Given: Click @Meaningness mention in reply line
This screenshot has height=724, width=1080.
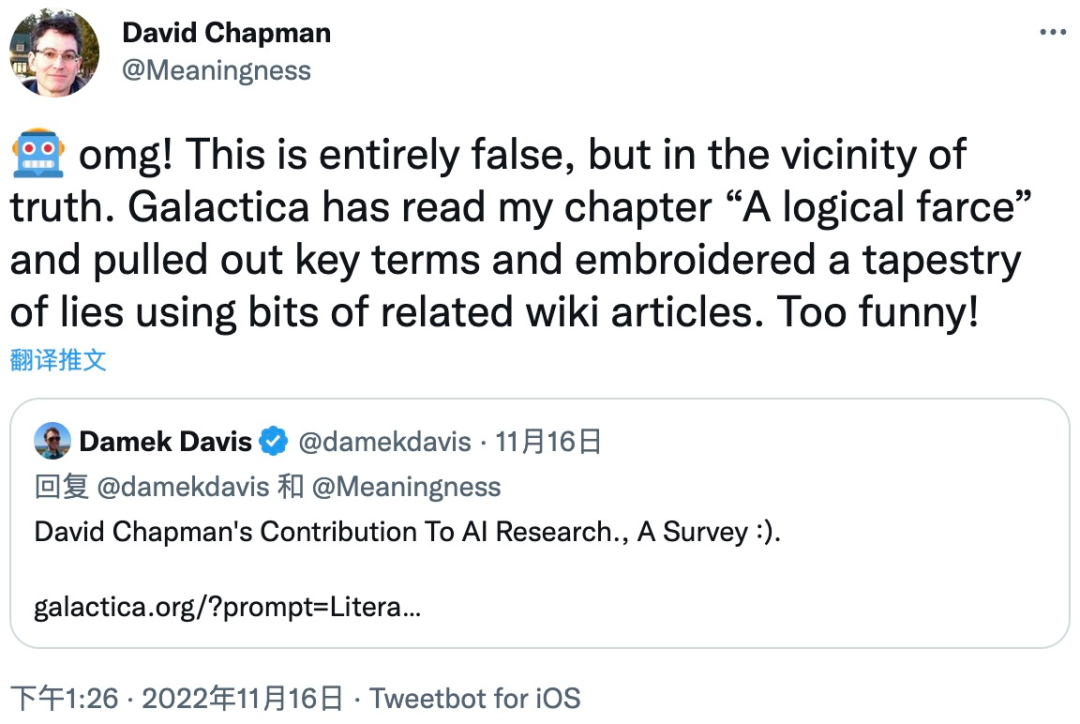Looking at the screenshot, I should (406, 487).
